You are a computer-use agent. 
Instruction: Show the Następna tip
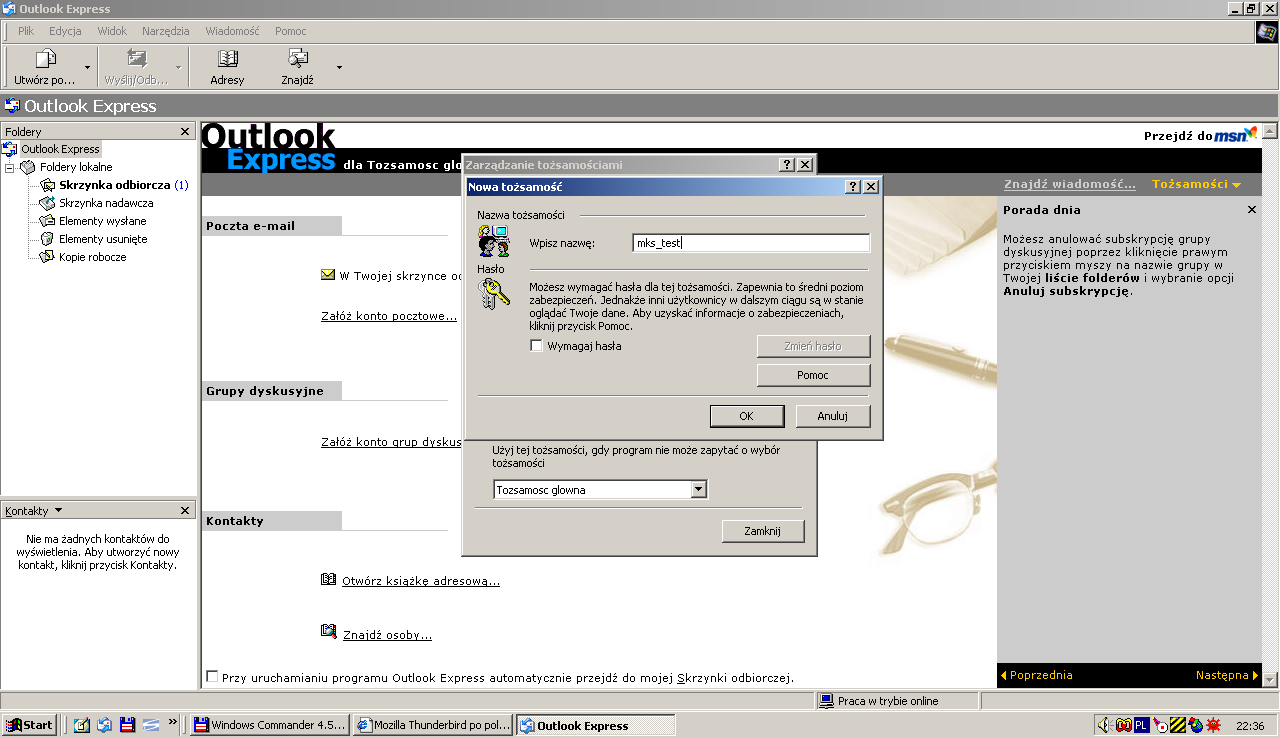tap(1227, 675)
